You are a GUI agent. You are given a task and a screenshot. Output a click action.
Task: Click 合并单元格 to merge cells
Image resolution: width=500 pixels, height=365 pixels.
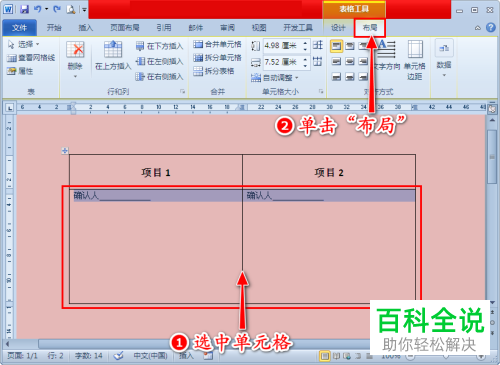pos(217,44)
